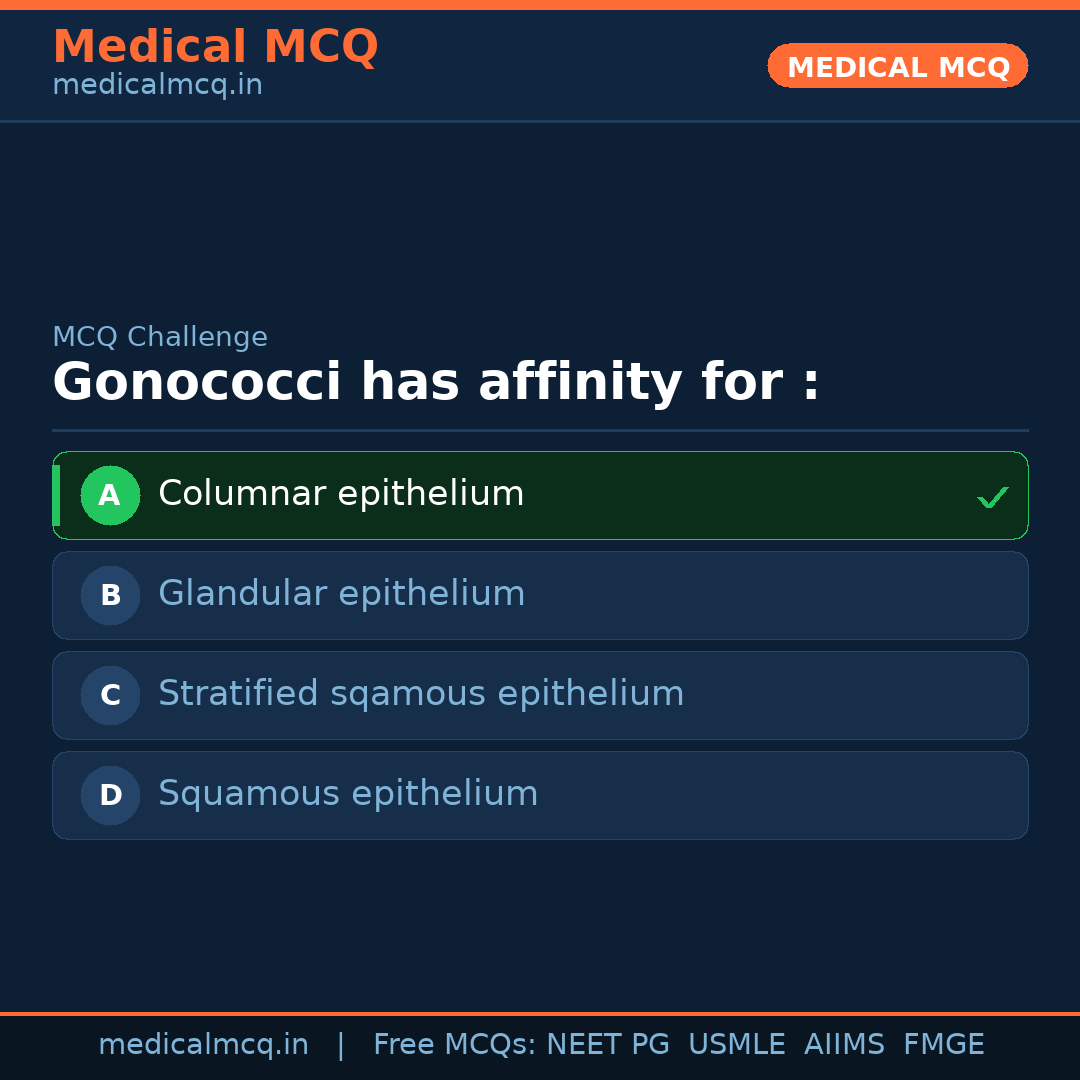Click the green checkmark on option A

pyautogui.click(x=992, y=497)
